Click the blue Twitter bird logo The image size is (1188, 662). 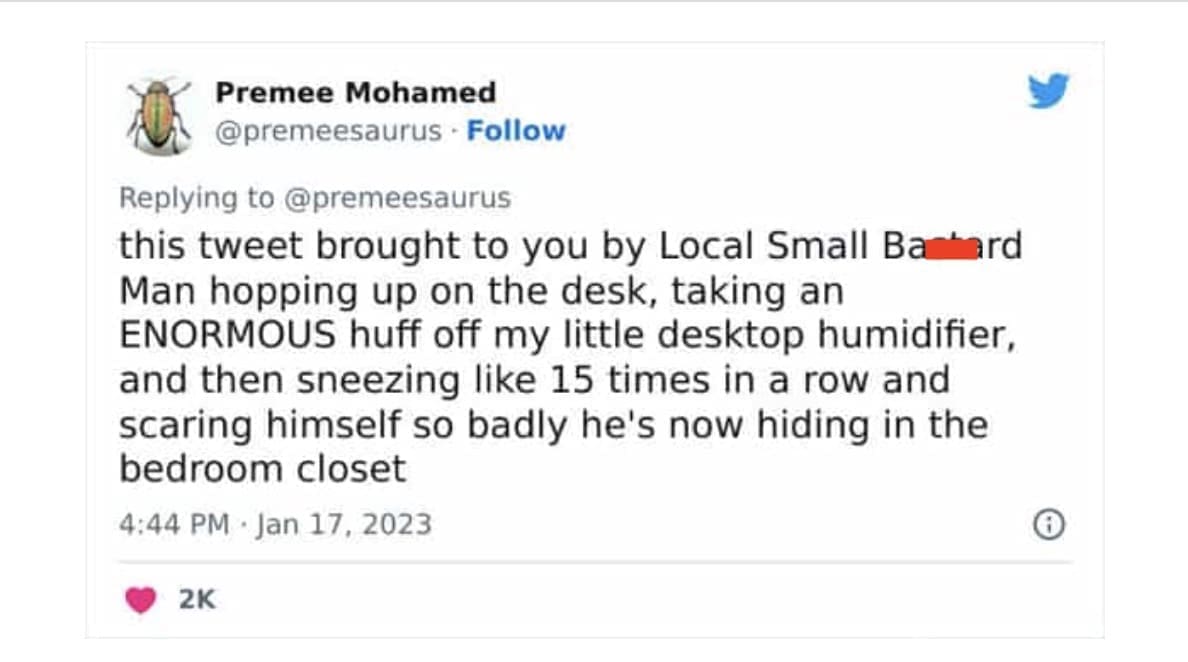(x=1048, y=92)
